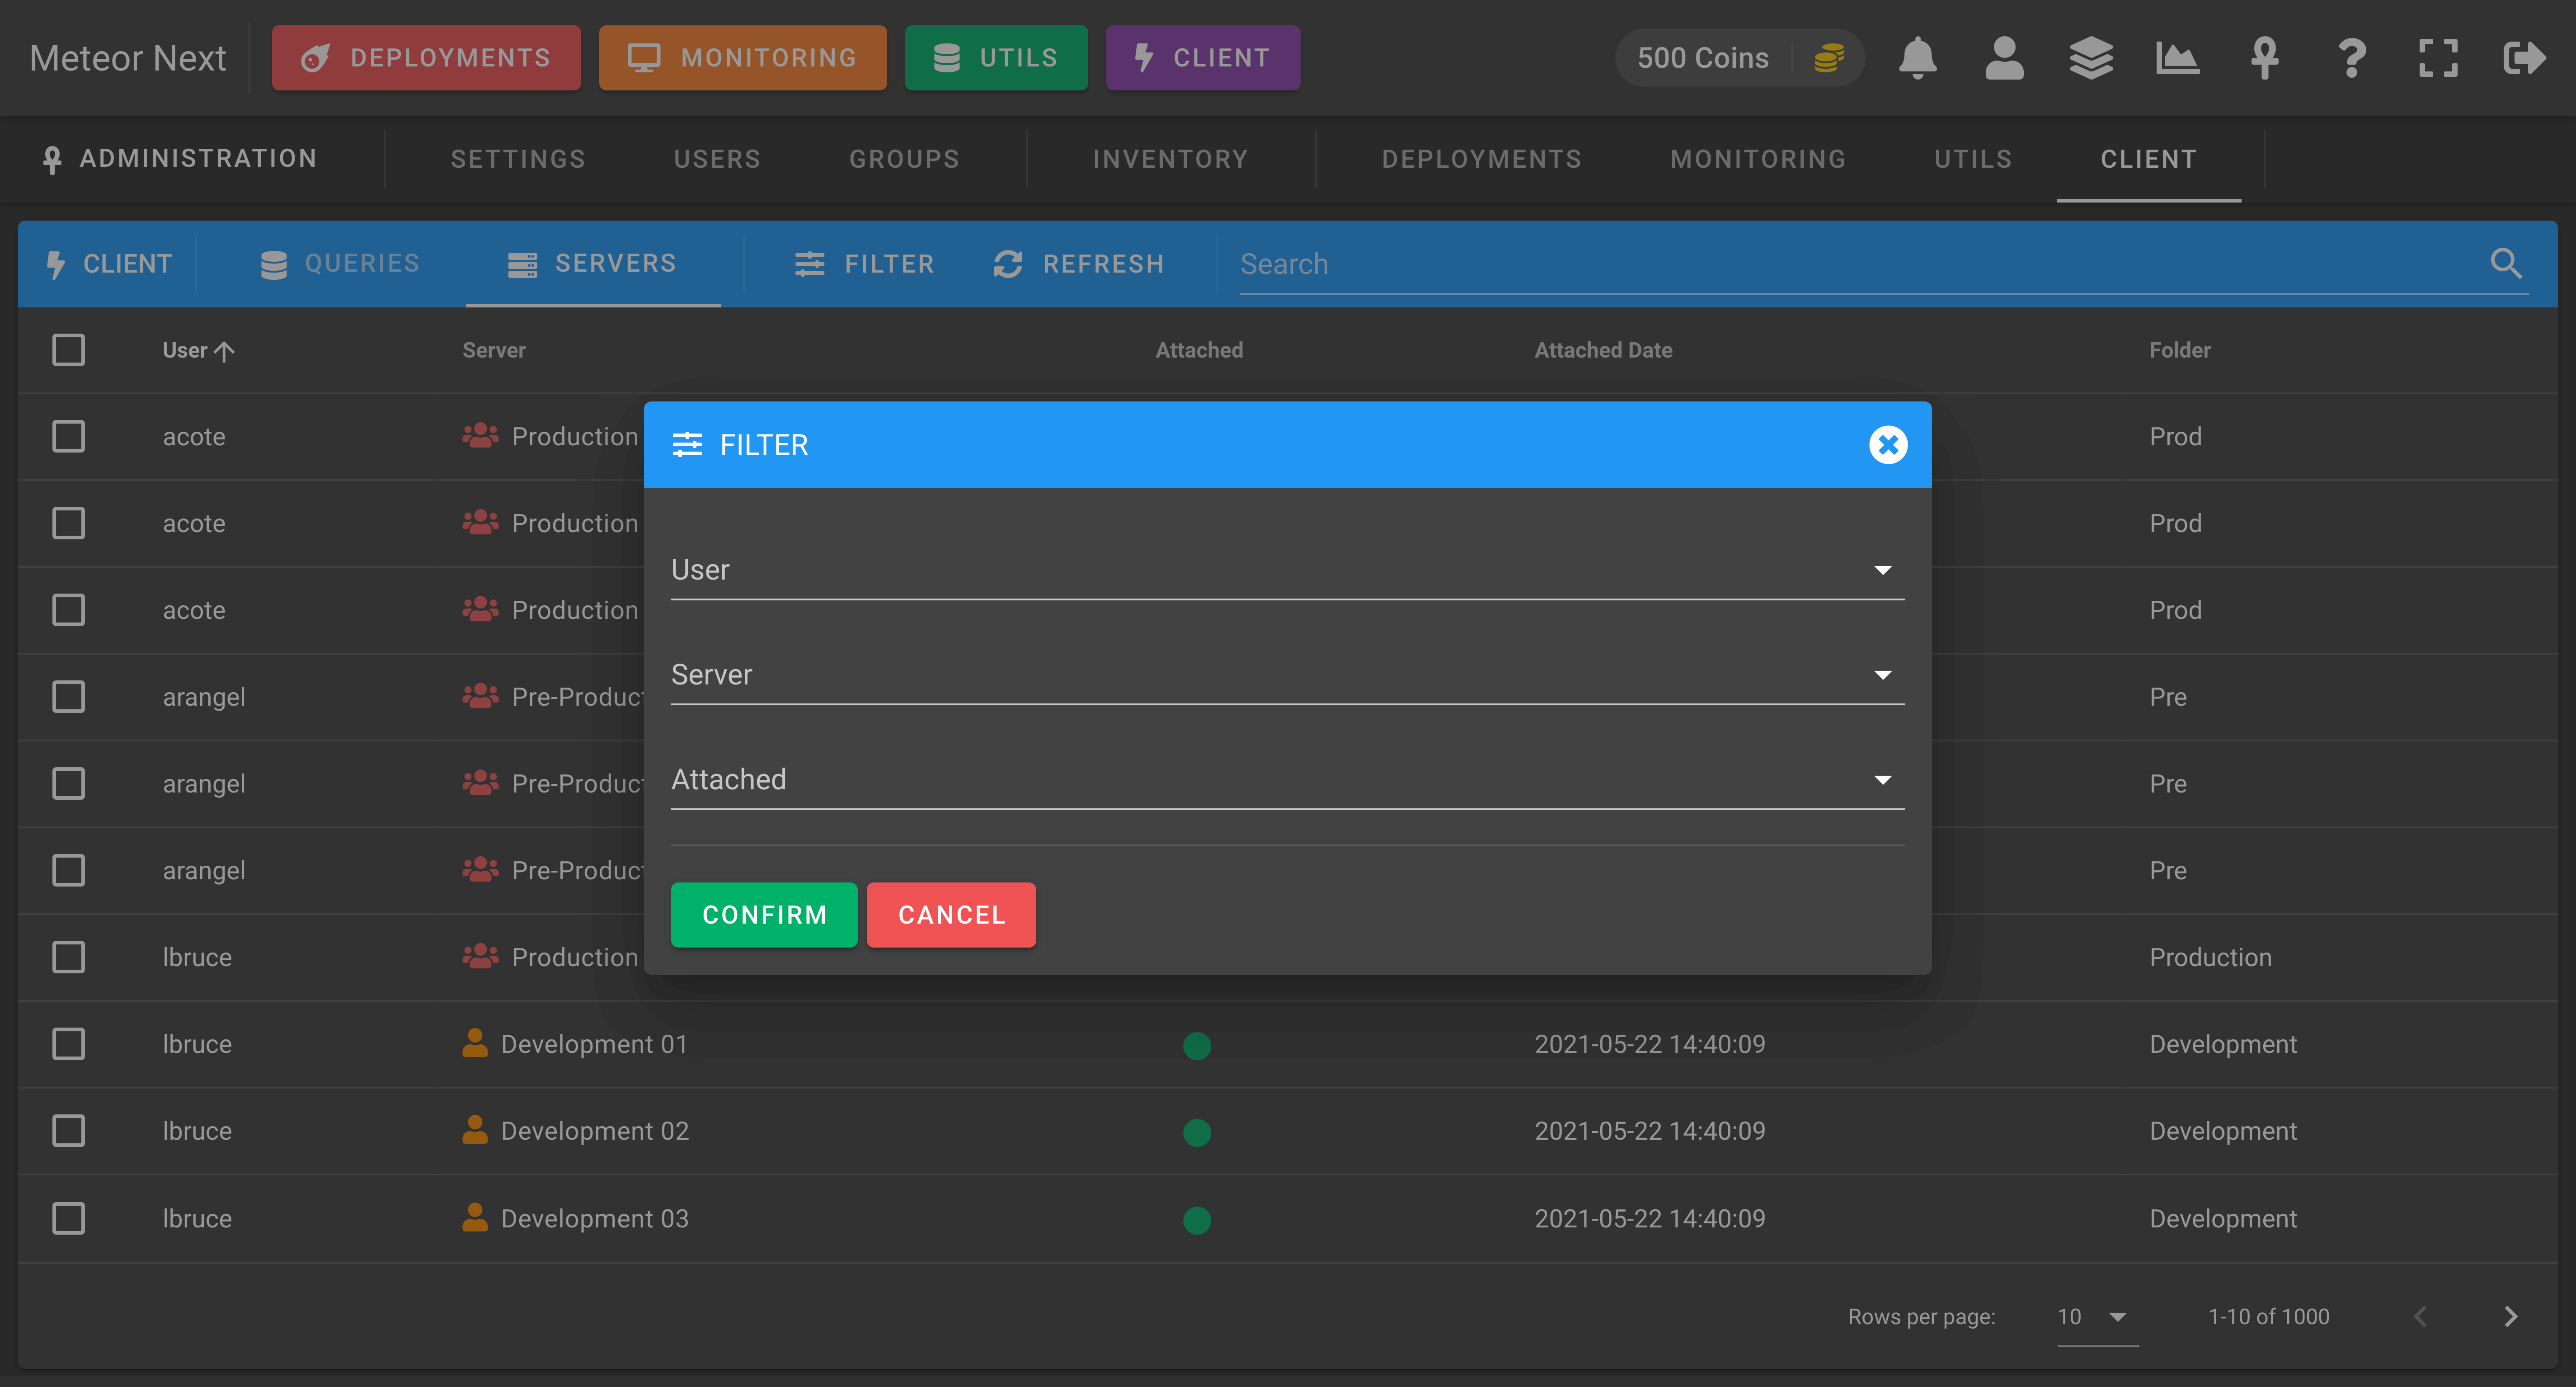Open the Rows per page dropdown
Screen dimensions: 2576x1387
pos(2097,1317)
